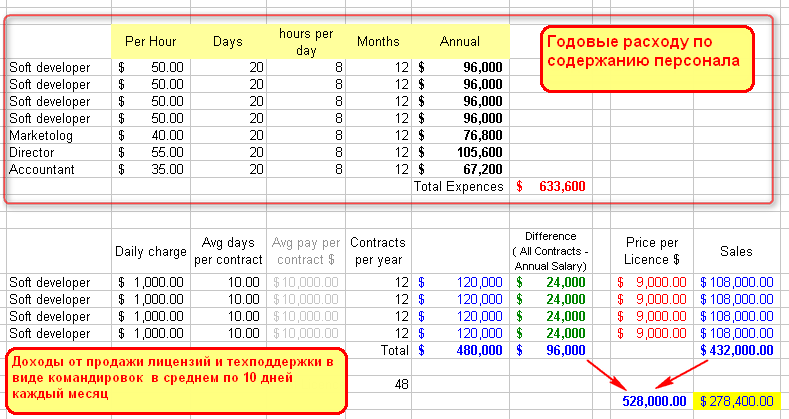Click the greyed "Avg pay per contract $" header
Screen dimensions: 789x419
[306, 252]
